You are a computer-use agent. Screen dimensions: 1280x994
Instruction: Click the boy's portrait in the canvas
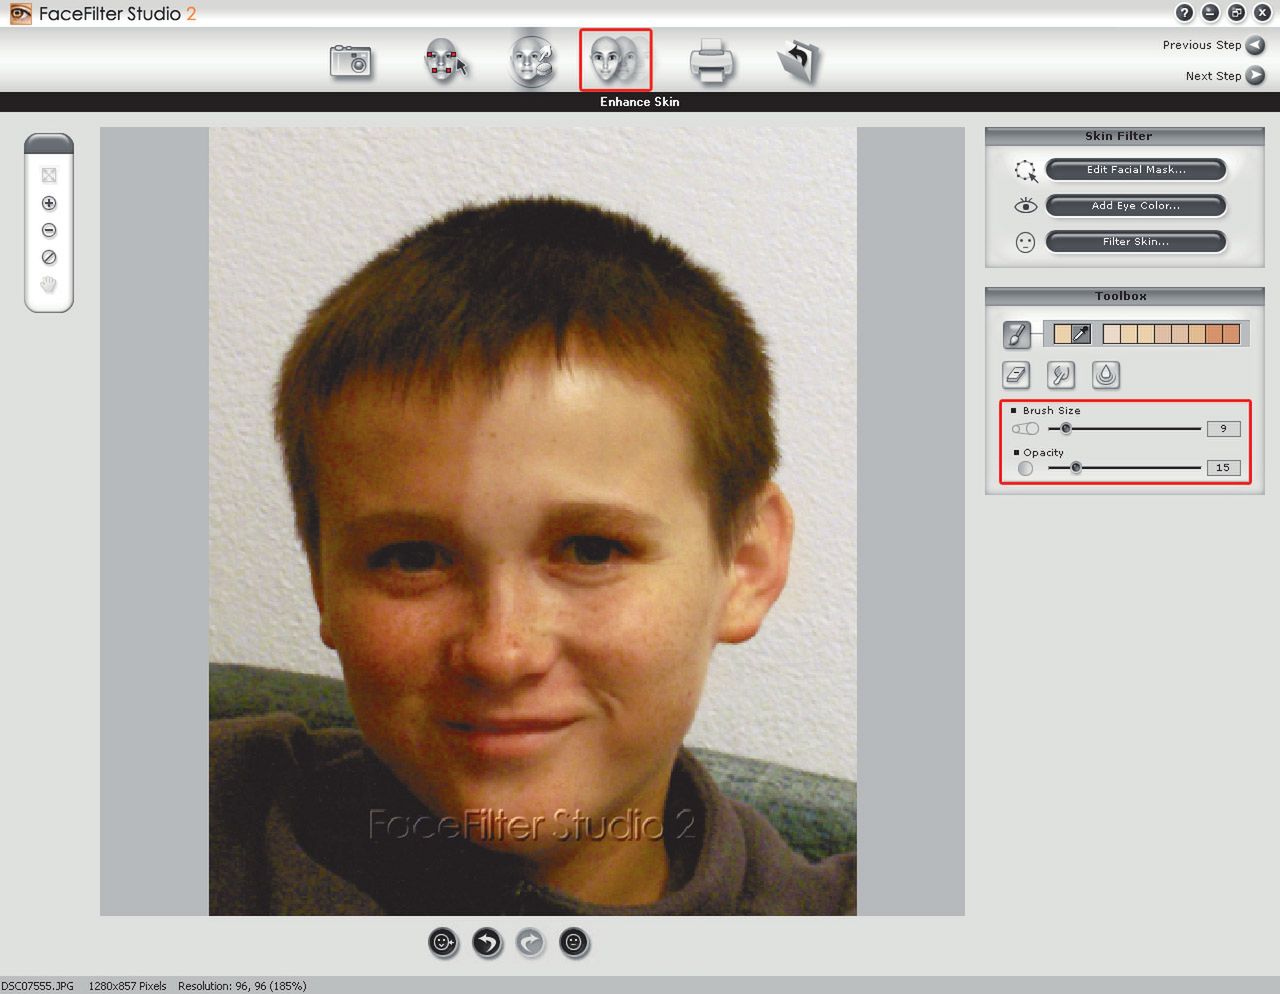532,521
